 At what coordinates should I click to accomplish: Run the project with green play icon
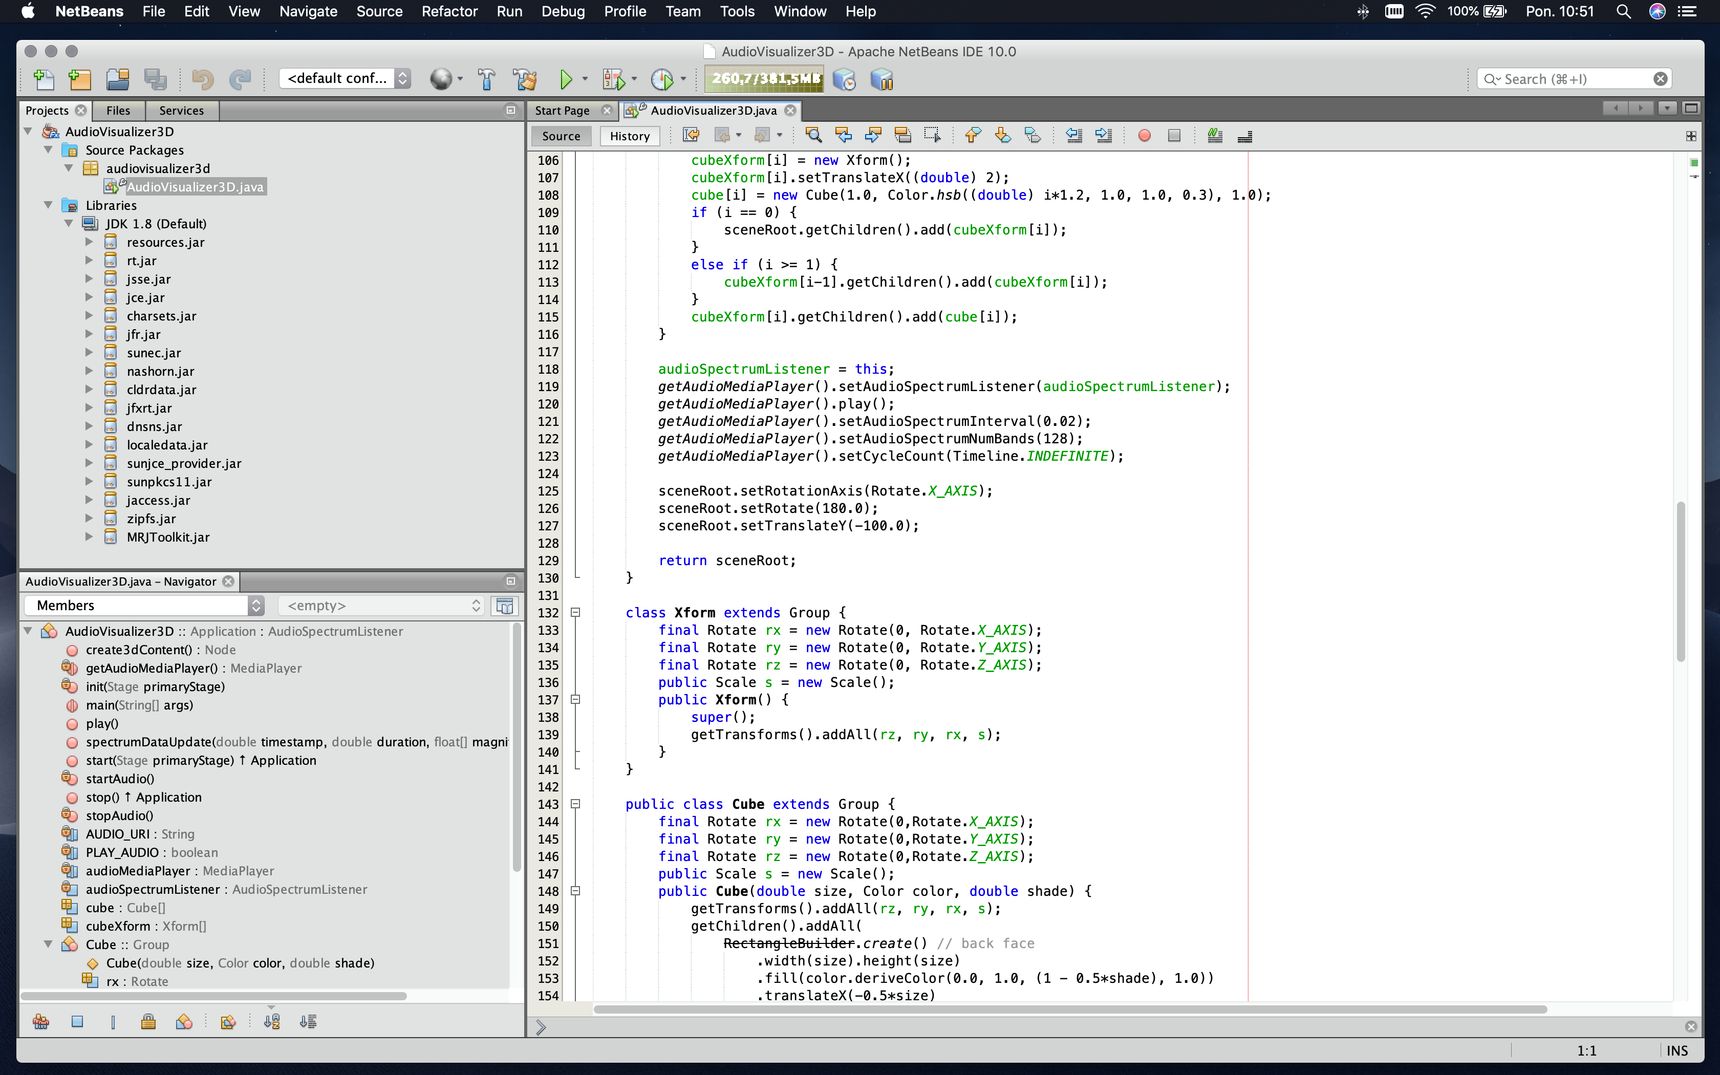tap(566, 79)
